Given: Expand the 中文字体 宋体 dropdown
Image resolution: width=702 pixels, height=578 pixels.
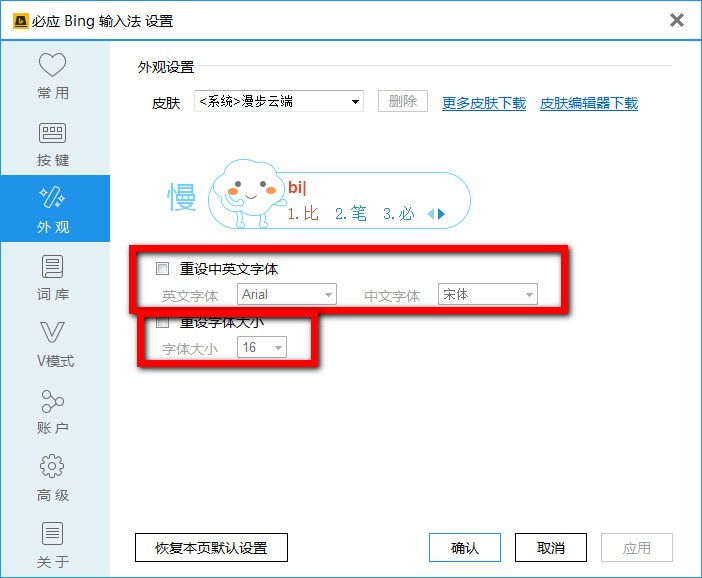Looking at the screenshot, I should pyautogui.click(x=488, y=295).
